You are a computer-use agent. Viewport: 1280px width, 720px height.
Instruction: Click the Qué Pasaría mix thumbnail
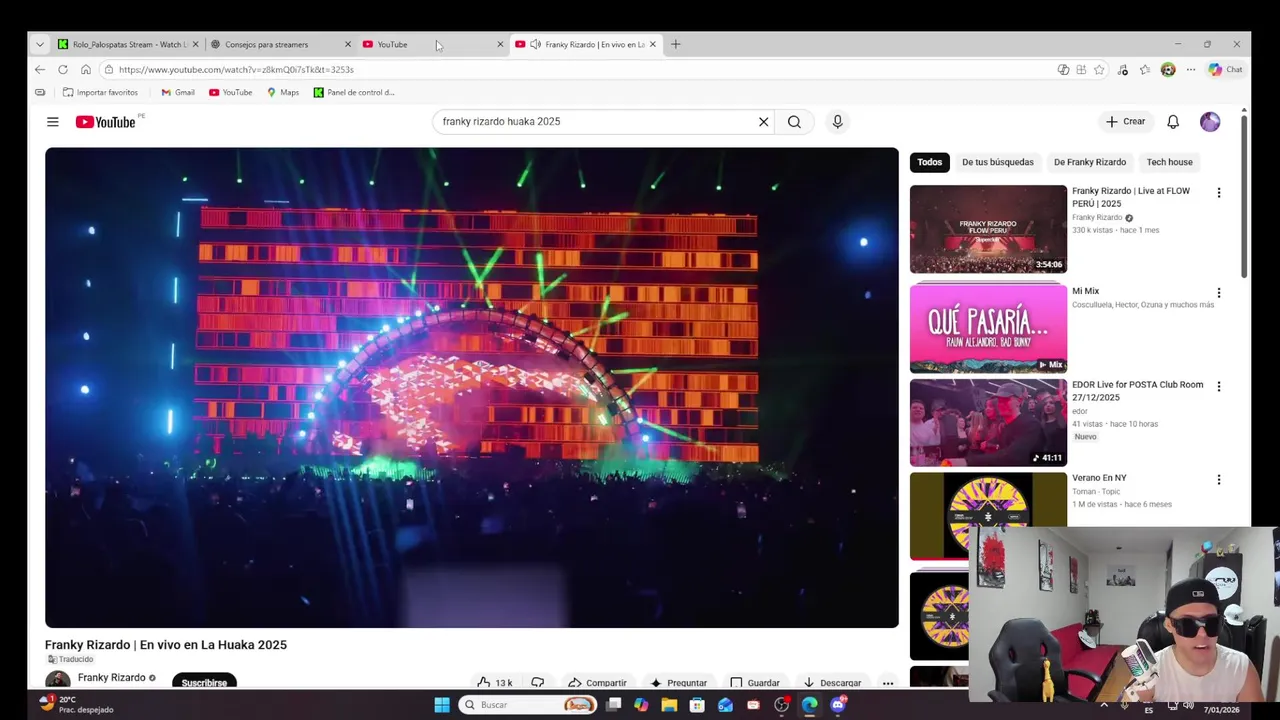point(988,328)
